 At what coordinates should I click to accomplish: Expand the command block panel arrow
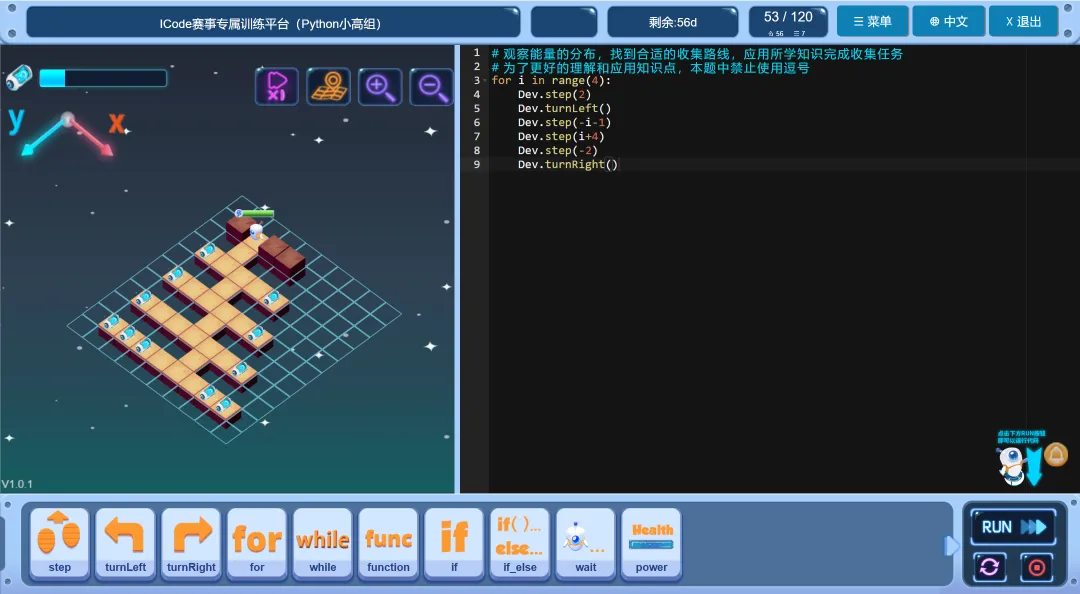[x=951, y=546]
